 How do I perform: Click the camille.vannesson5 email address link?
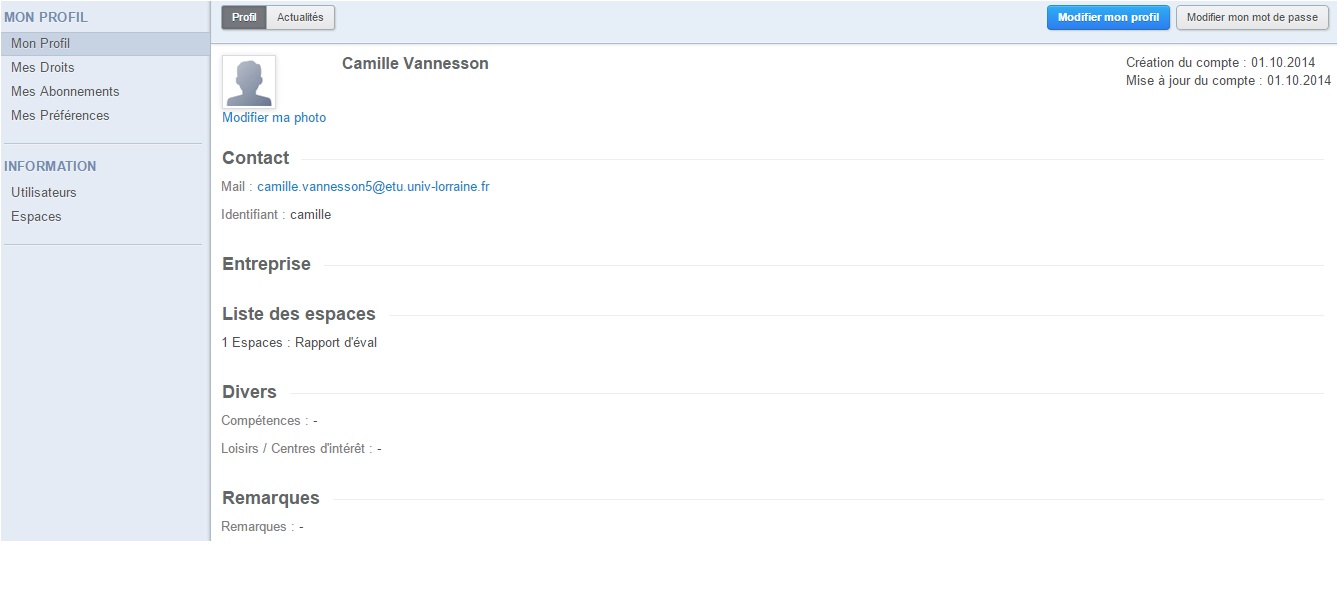(x=373, y=187)
